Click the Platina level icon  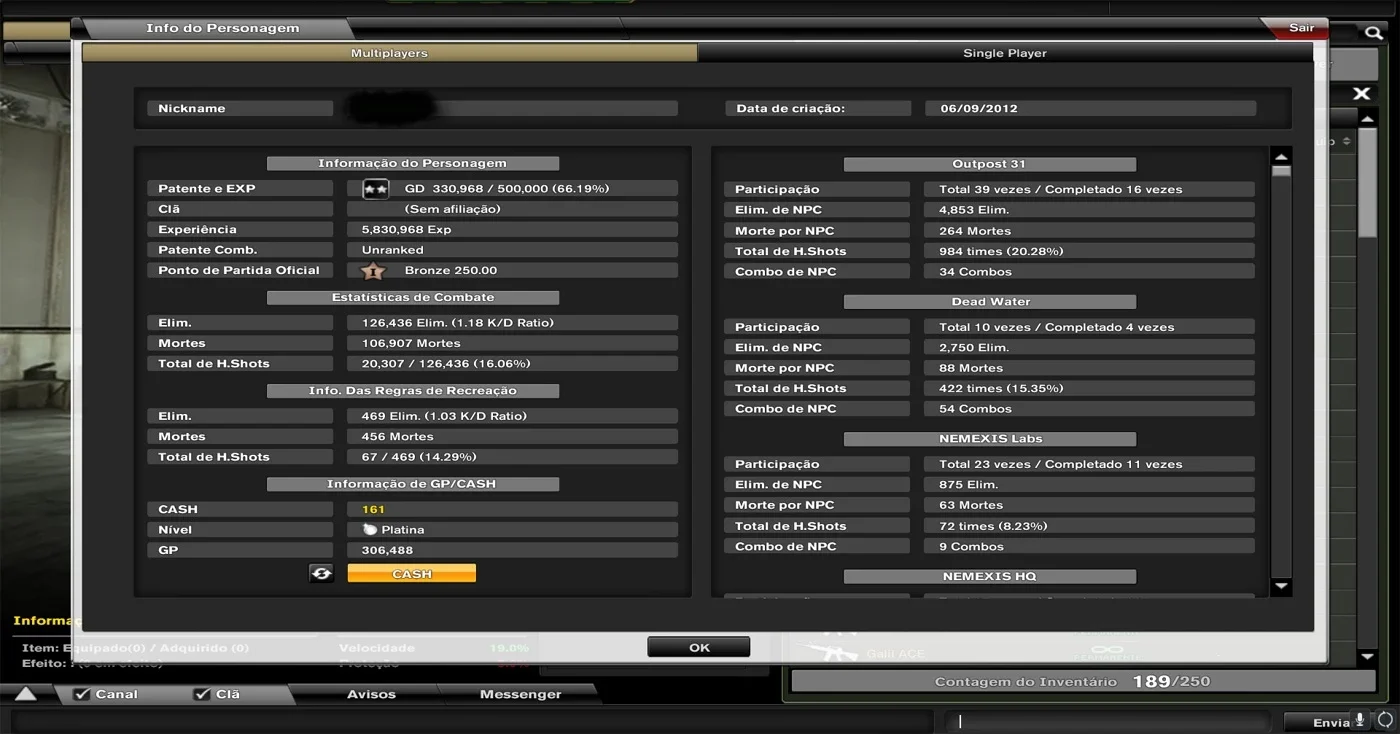click(x=369, y=529)
